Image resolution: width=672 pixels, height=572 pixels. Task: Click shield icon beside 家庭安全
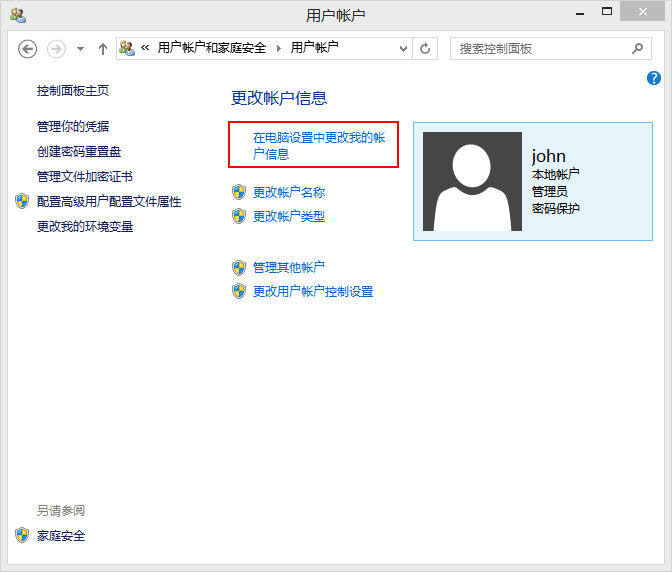pyautogui.click(x=22, y=535)
